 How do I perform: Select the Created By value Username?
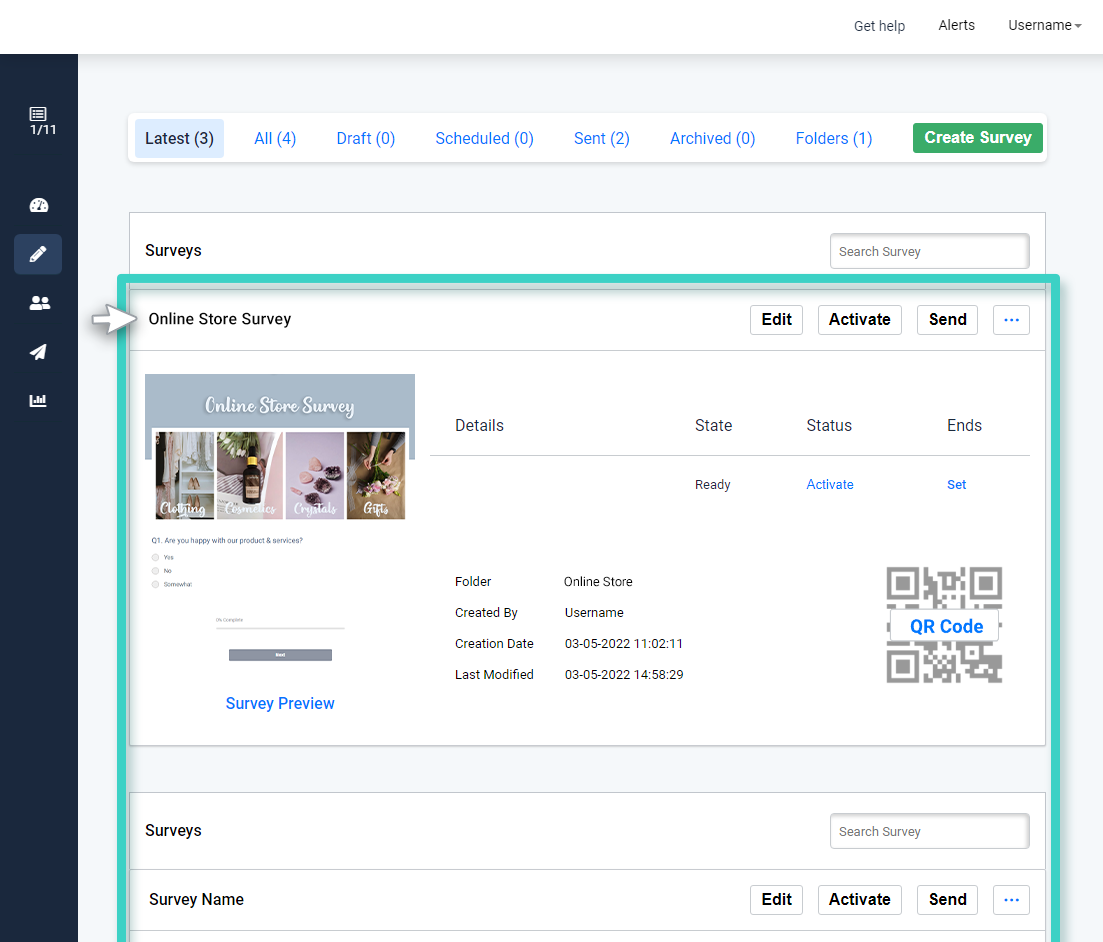594,613
